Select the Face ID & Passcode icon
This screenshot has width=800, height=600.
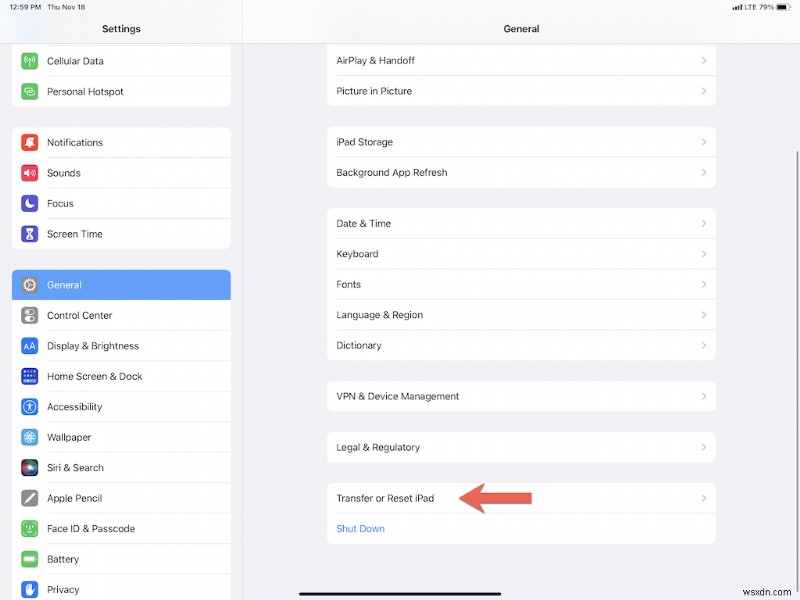pos(31,528)
